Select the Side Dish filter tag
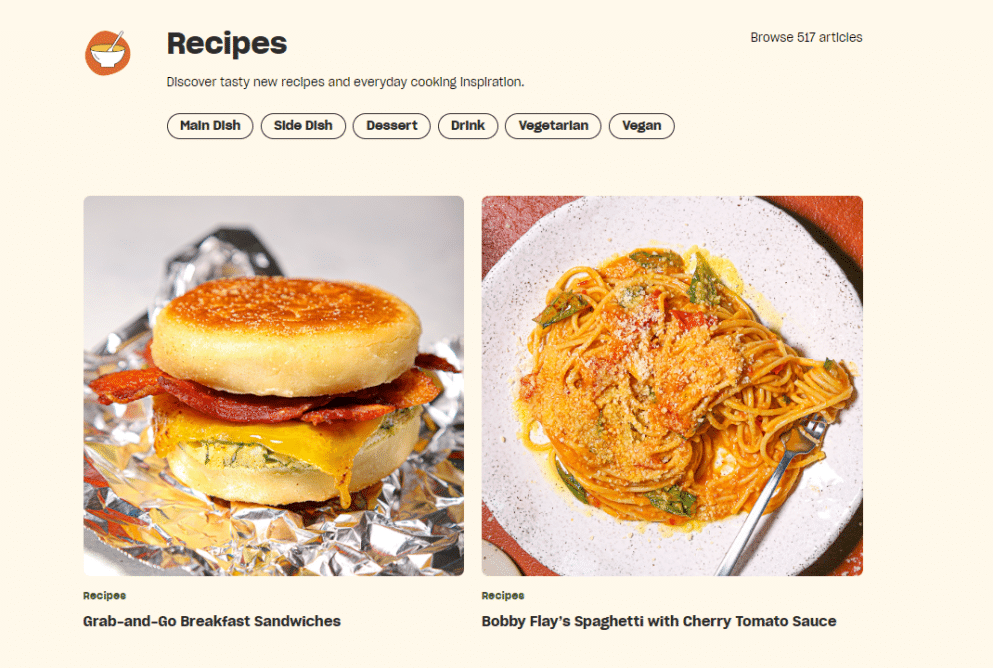The height and width of the screenshot is (668, 993). coord(303,125)
